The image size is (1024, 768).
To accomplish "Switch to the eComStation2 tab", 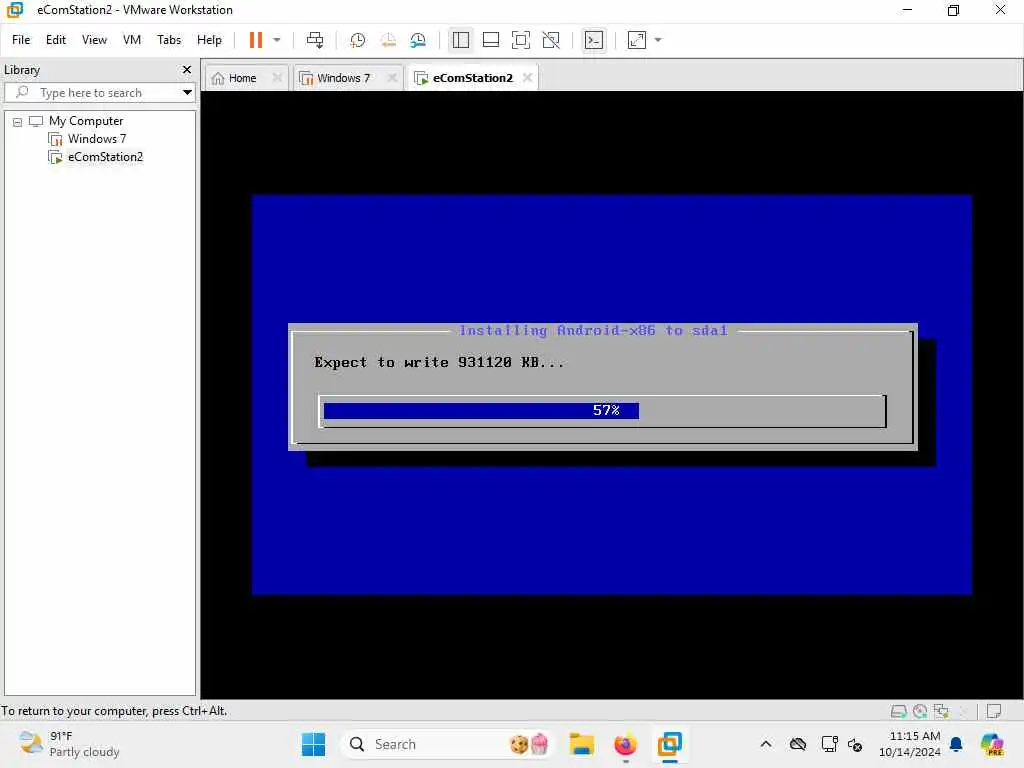I will point(466,78).
